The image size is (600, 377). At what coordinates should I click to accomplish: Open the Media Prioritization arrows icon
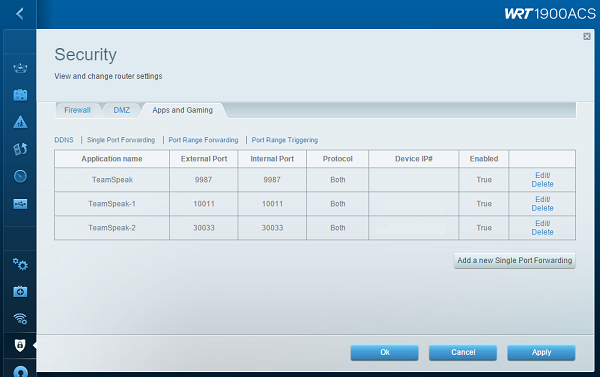pos(20,149)
